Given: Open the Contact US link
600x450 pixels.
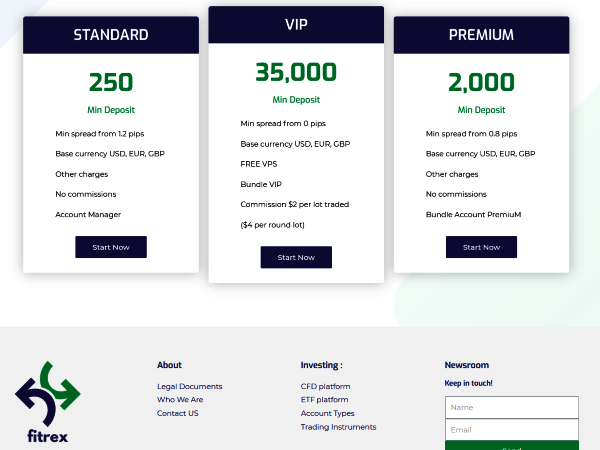Looking at the screenshot, I should coord(178,413).
